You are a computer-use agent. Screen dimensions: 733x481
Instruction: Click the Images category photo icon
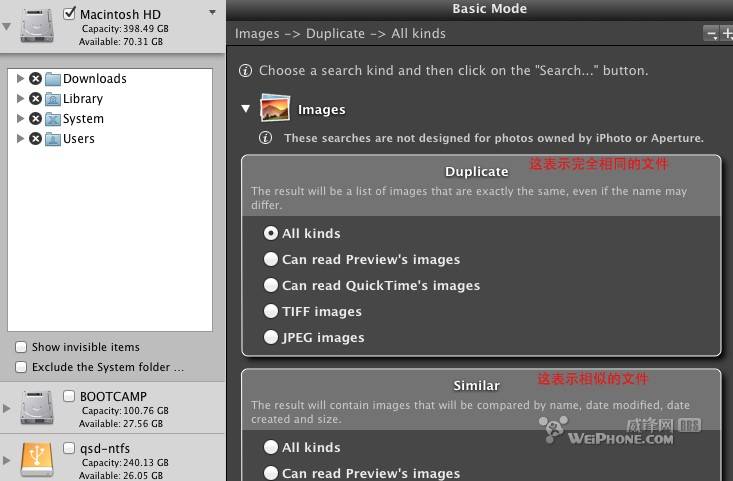[275, 108]
